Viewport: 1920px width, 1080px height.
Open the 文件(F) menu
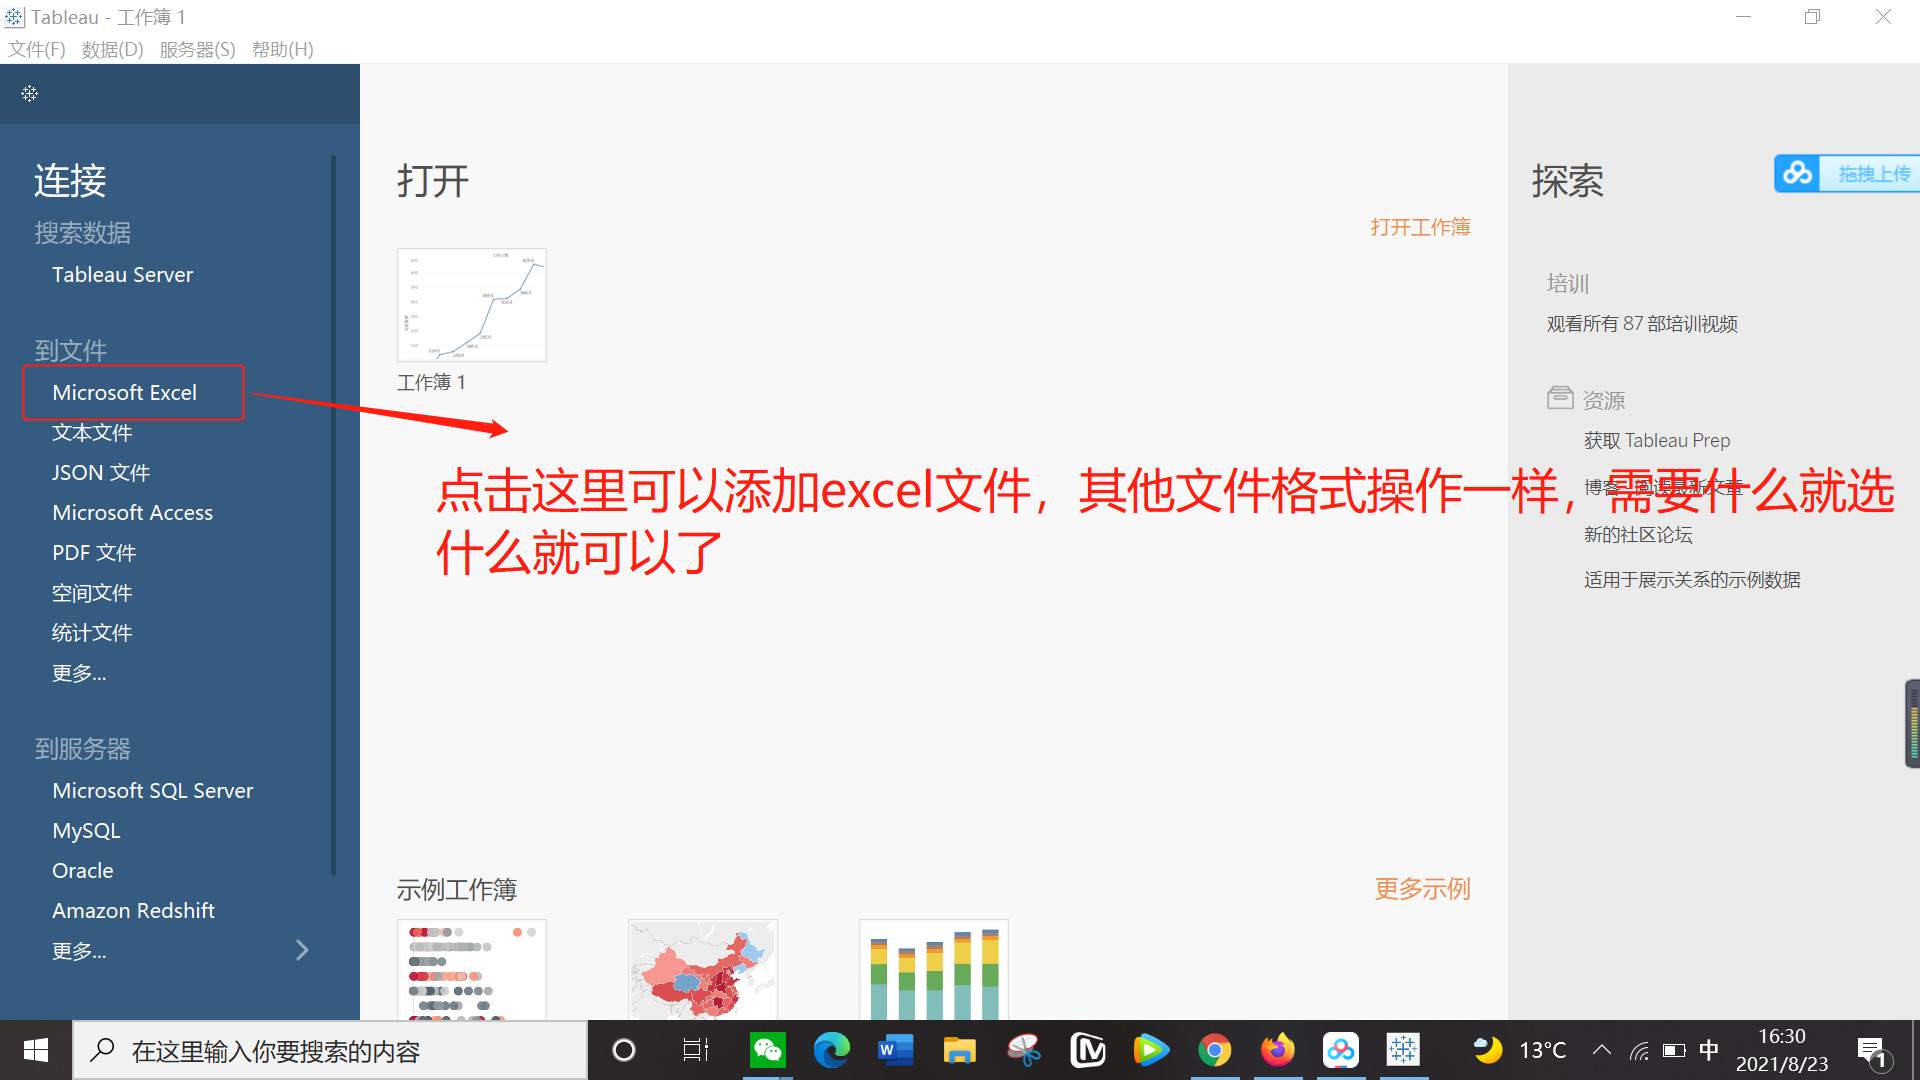[36, 49]
